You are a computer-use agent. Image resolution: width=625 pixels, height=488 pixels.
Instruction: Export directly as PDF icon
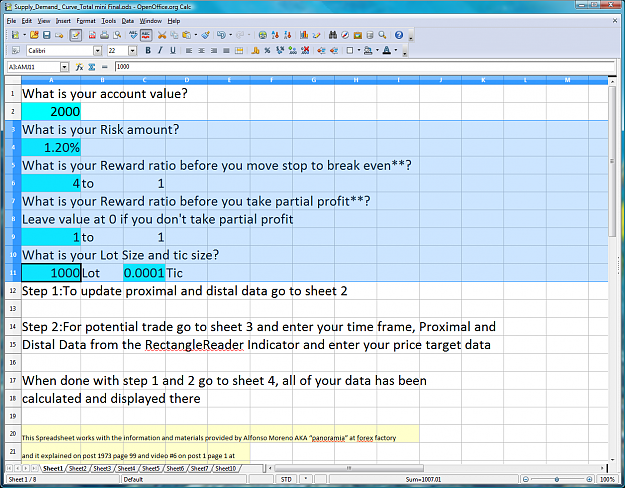pos(92,35)
